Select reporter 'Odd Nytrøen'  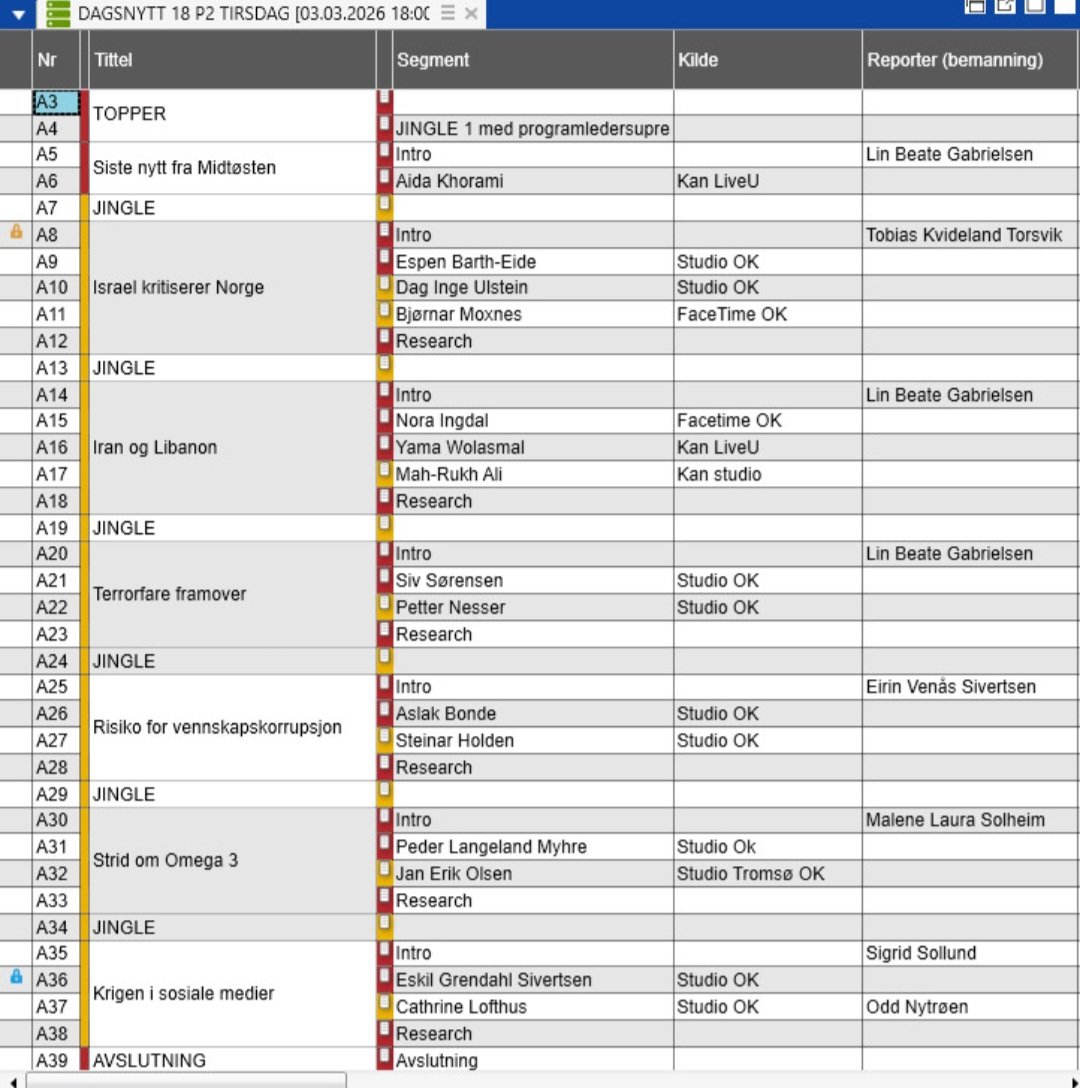click(970, 1007)
